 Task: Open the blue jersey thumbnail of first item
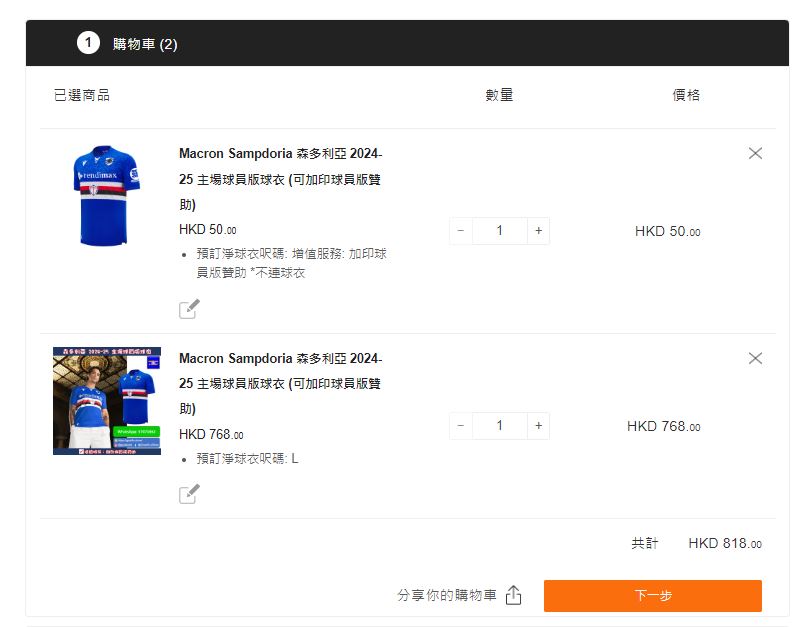tap(107, 196)
